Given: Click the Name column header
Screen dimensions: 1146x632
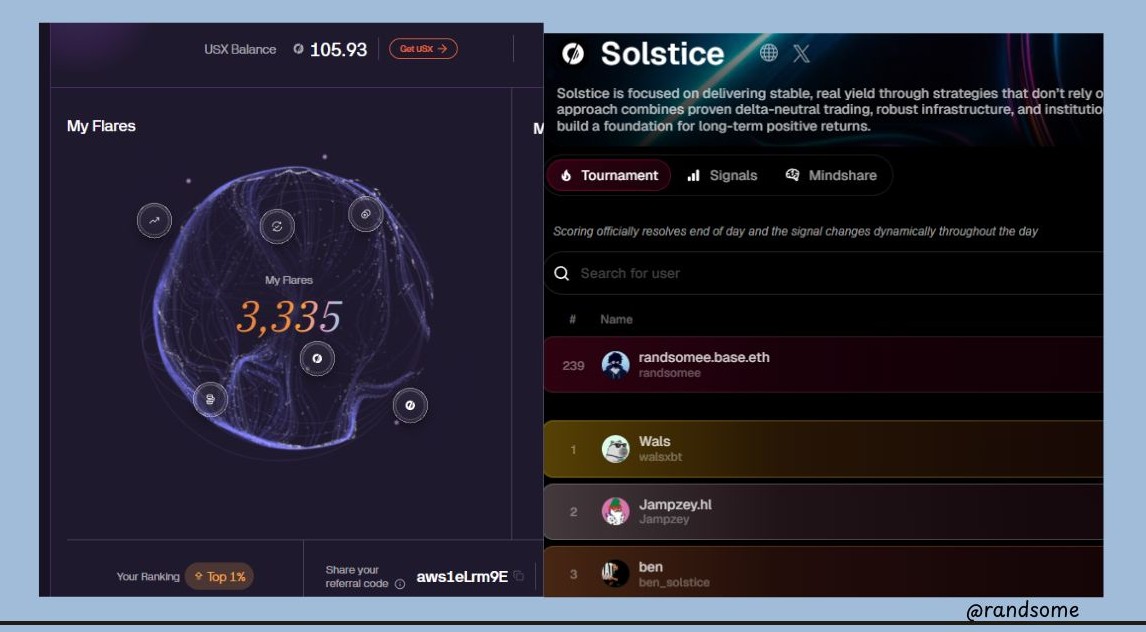Looking at the screenshot, I should tap(616, 319).
